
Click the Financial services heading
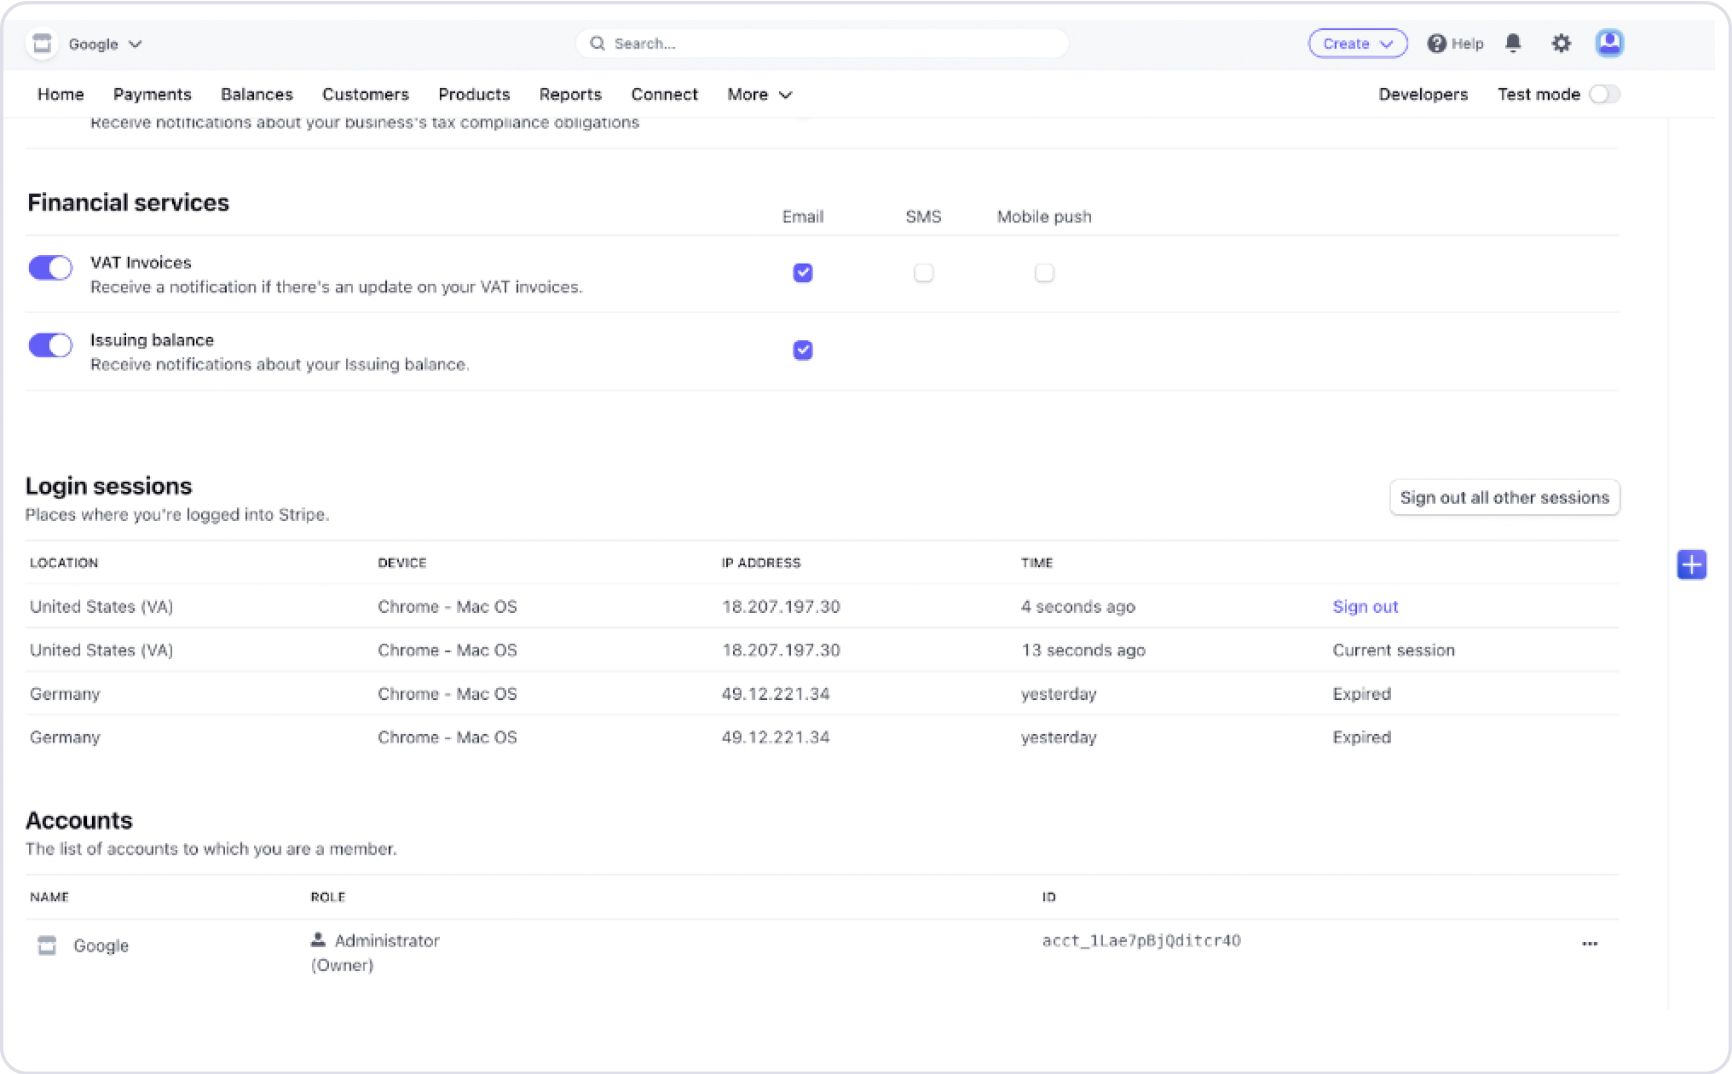(x=128, y=202)
